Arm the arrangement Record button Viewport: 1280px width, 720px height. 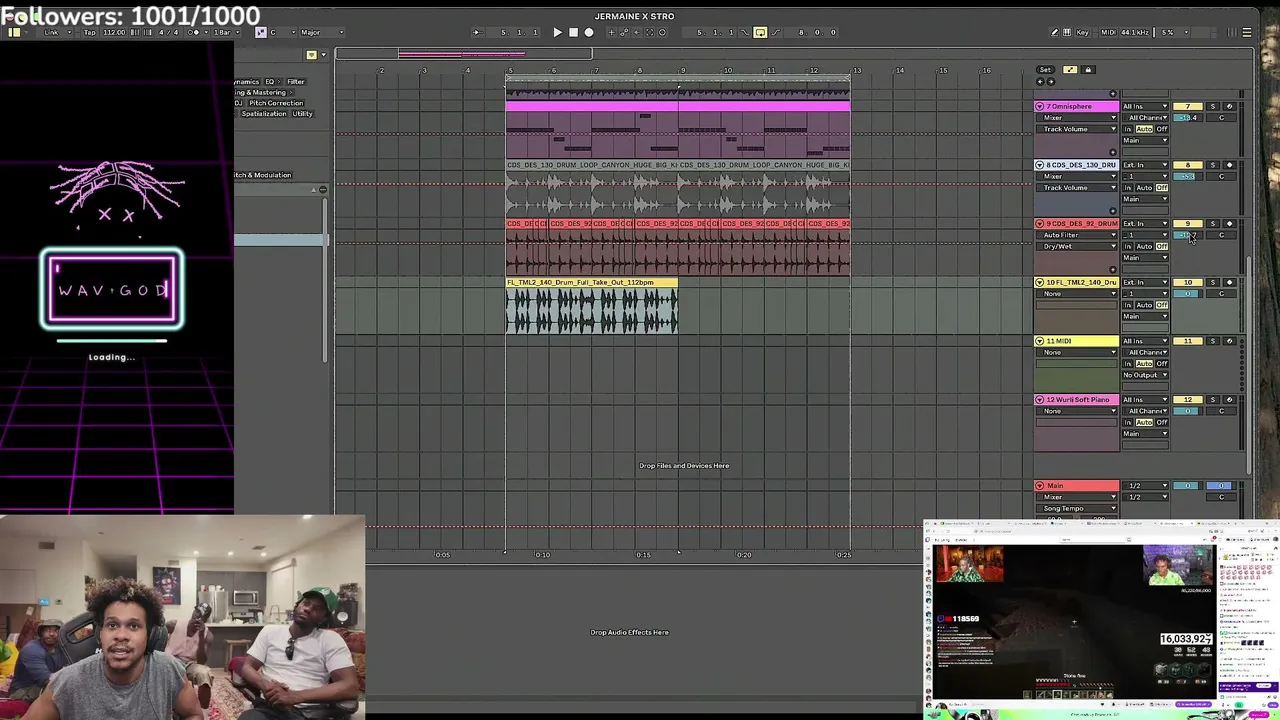coord(589,32)
